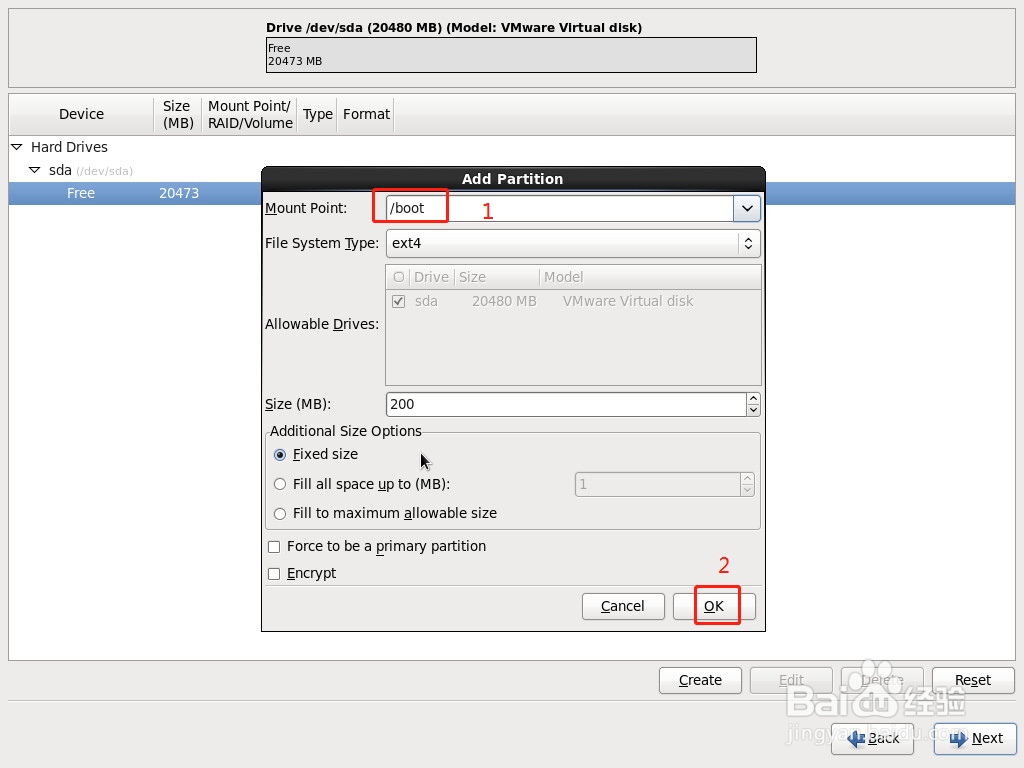Click the Mount Point/RAID/Volume column header
Viewport: 1024px width, 768px height.
pyautogui.click(x=249, y=114)
